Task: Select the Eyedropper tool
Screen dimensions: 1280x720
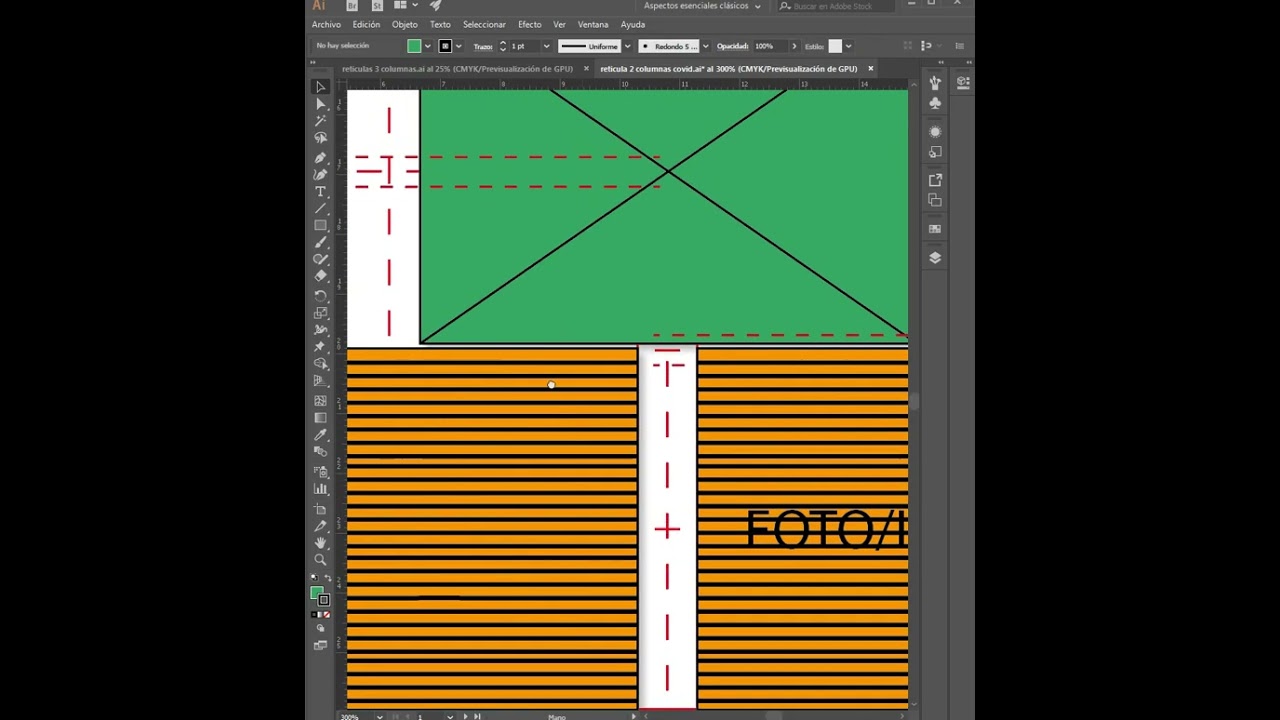Action: point(320,435)
